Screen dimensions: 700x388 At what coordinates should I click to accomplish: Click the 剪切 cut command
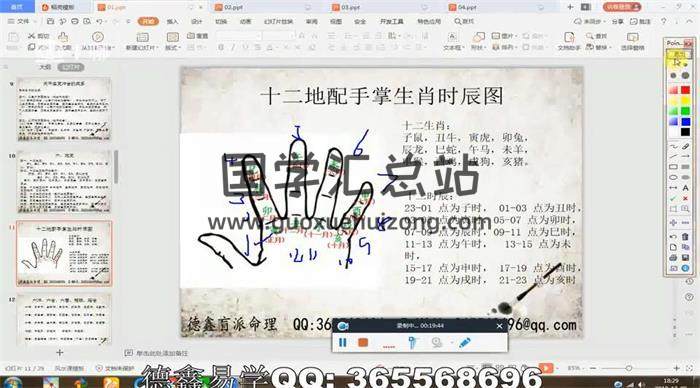click(x=38, y=36)
